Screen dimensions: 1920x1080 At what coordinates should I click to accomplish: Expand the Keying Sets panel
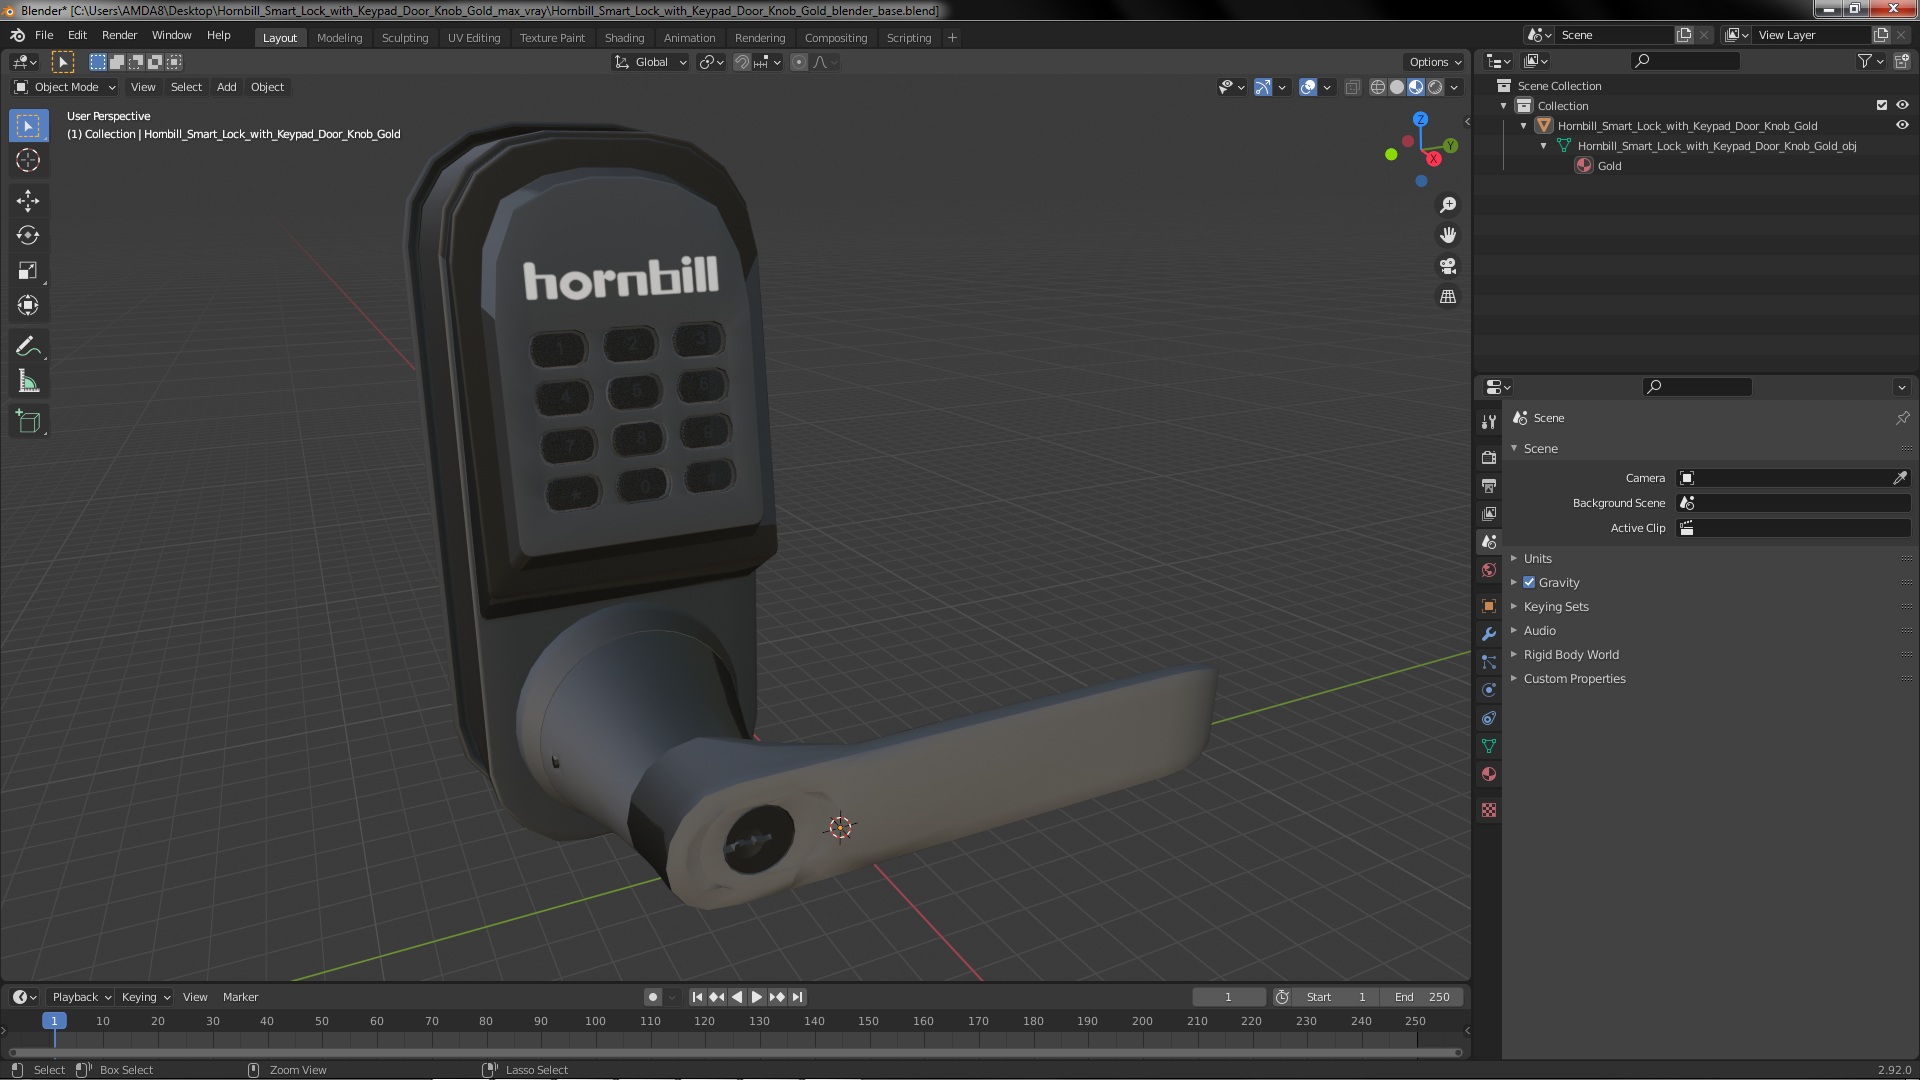(1555, 606)
